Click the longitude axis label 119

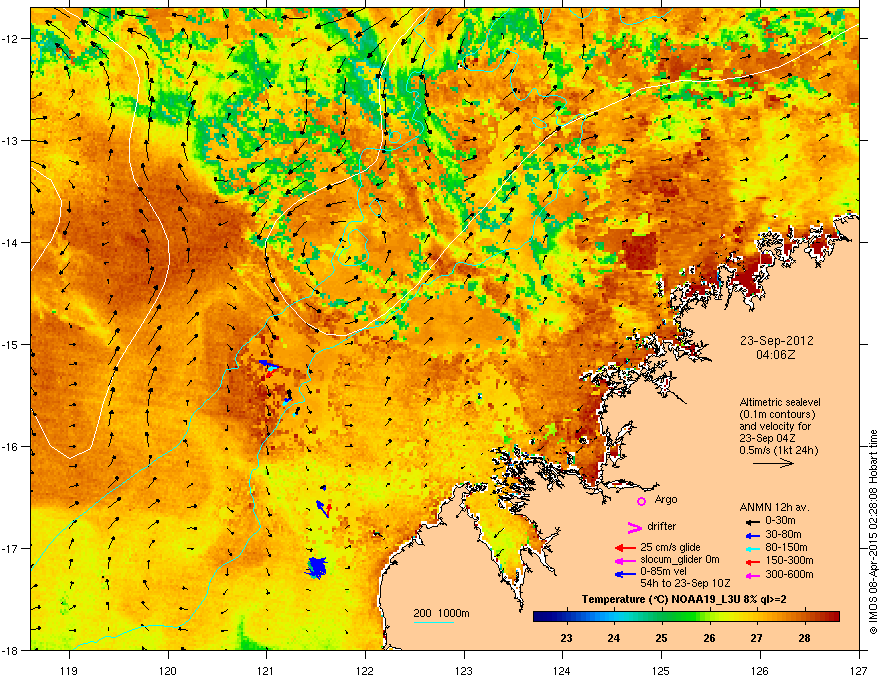click(x=69, y=670)
